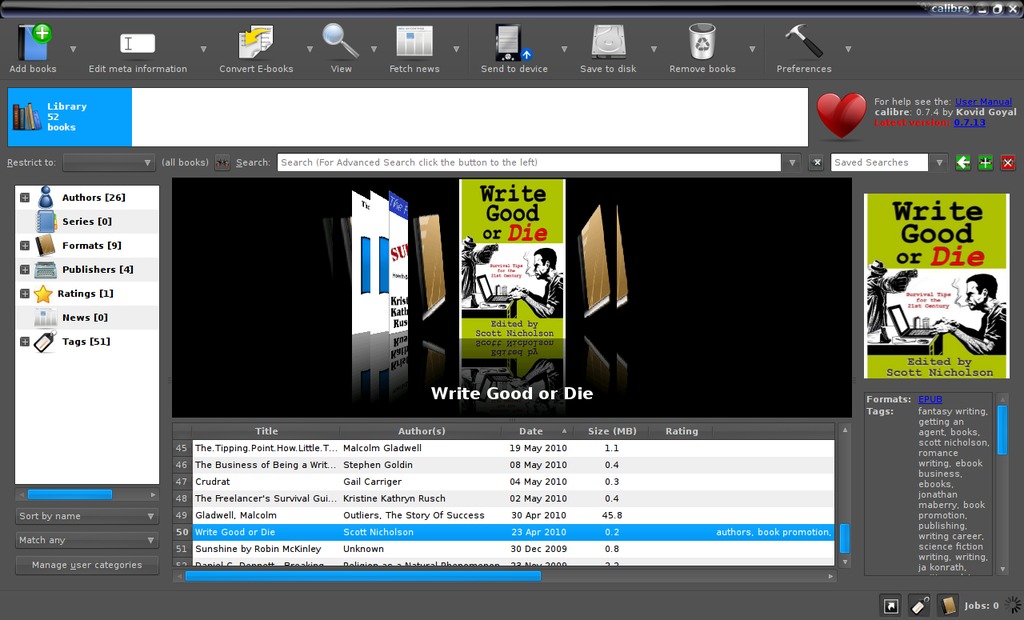Click the Add books icon

point(33,43)
